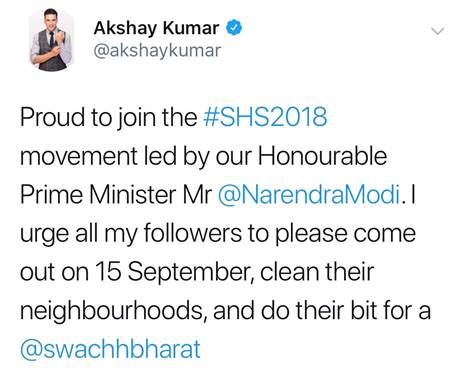463x383 pixels.
Task: Open the #SHS2018 hashtag
Action: pyautogui.click(x=265, y=117)
